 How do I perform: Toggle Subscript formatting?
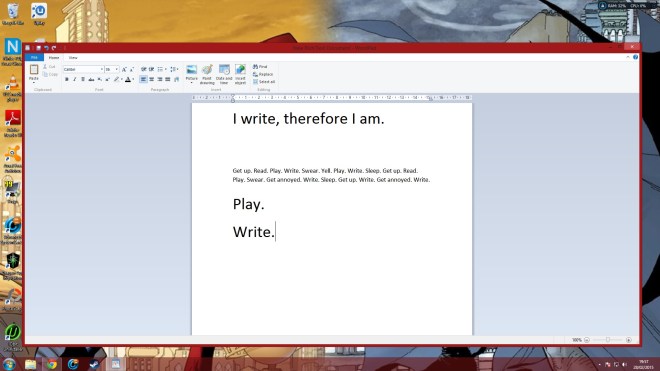[99, 79]
